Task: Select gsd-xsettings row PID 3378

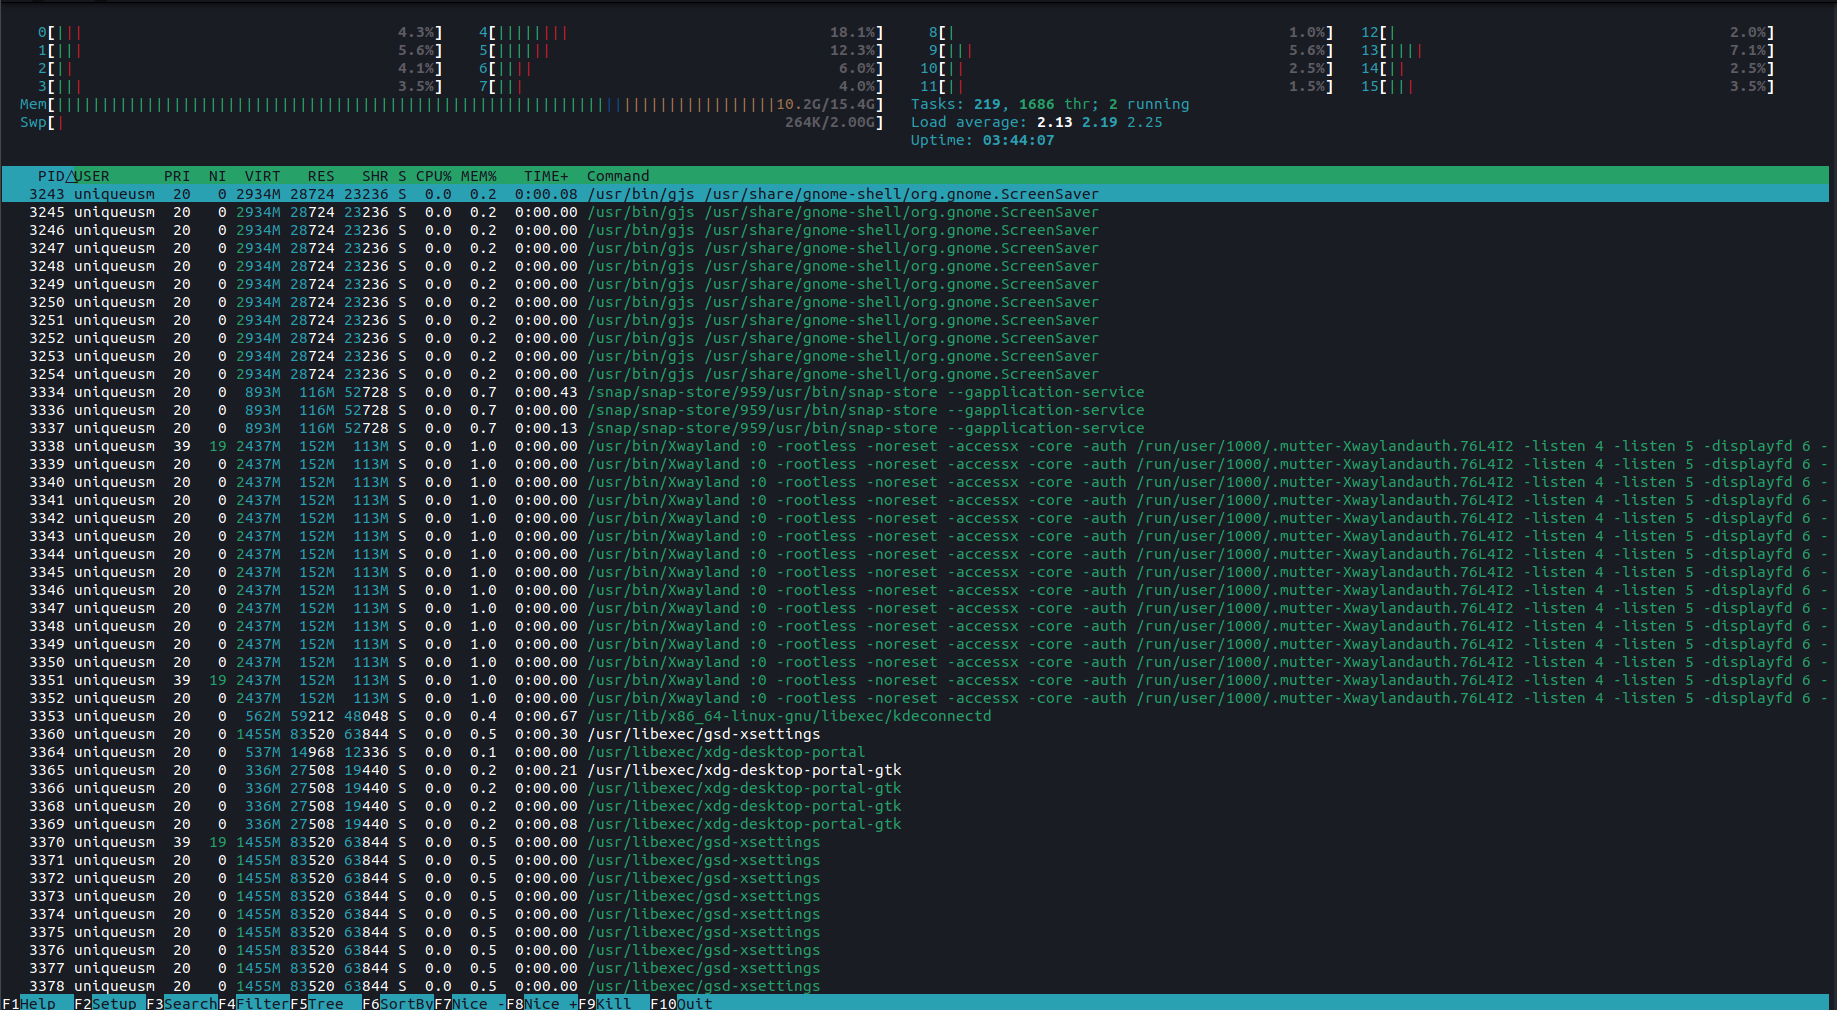Action: tap(915, 986)
